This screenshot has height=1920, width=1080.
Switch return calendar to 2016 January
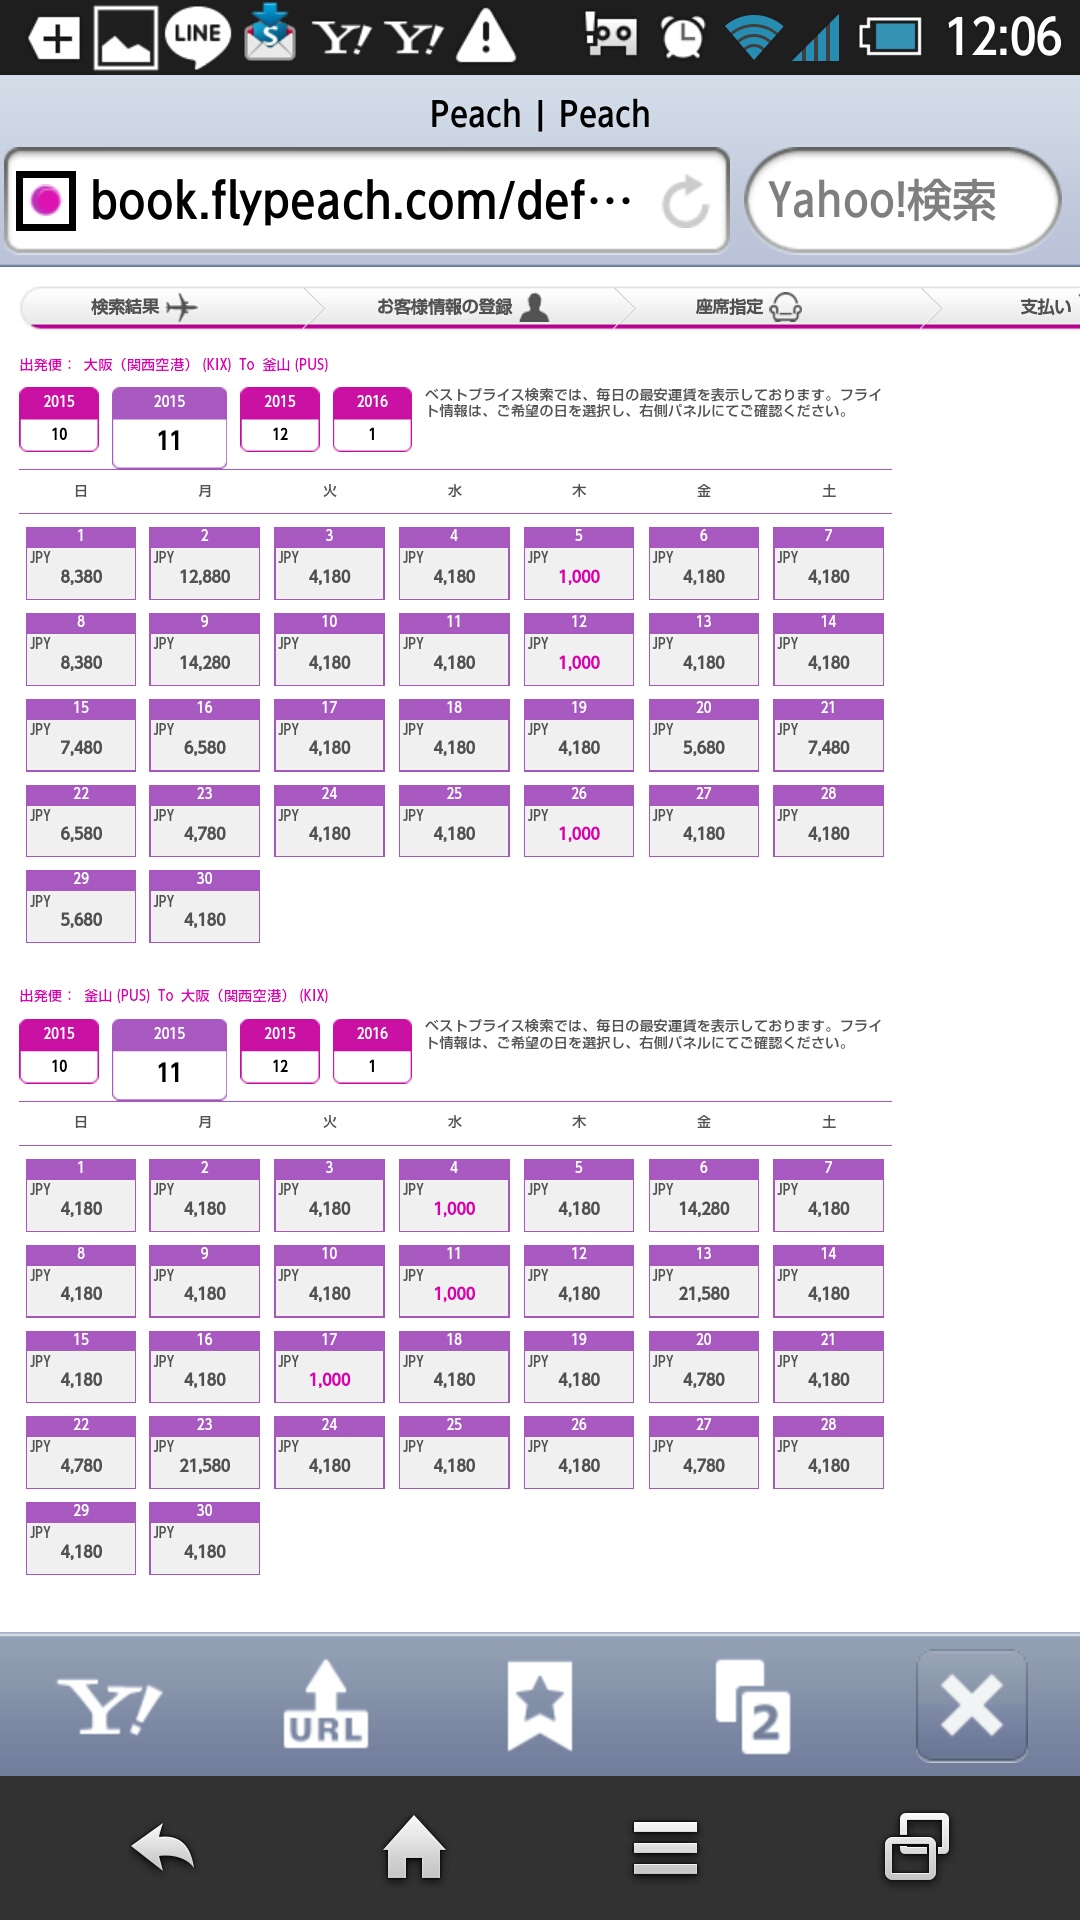pos(372,1051)
